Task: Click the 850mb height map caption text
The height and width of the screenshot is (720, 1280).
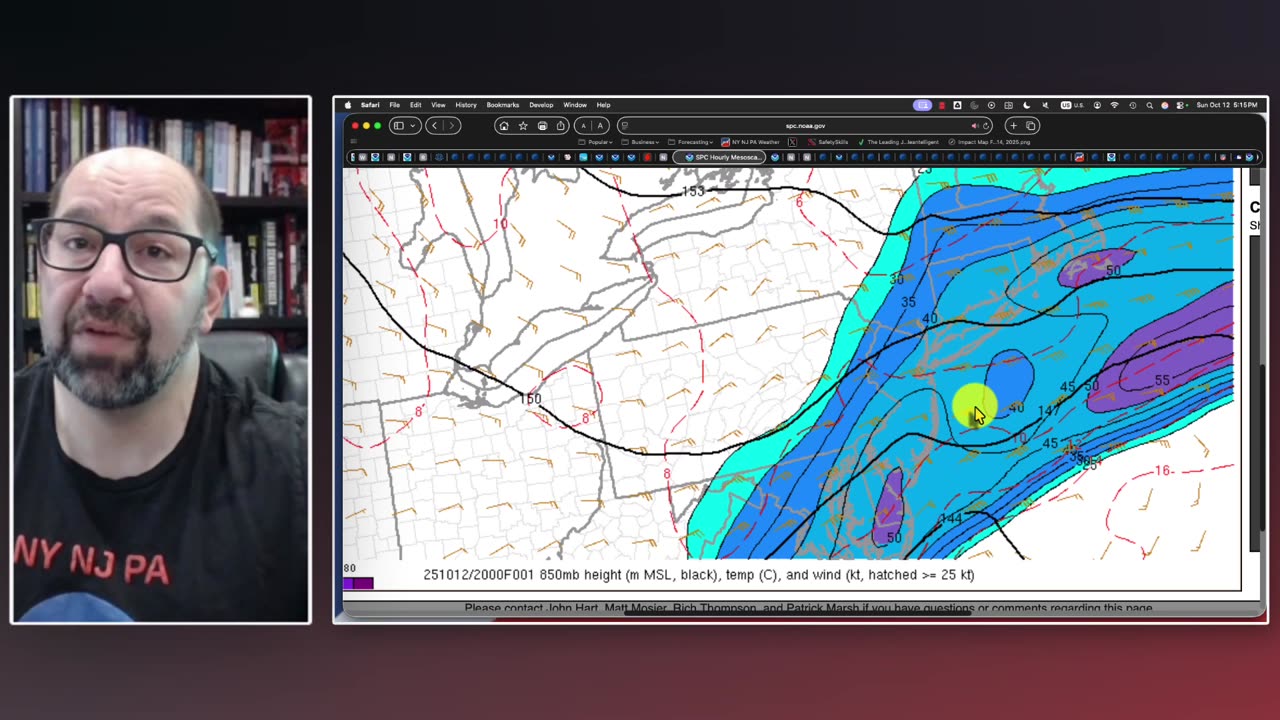Action: coord(699,575)
